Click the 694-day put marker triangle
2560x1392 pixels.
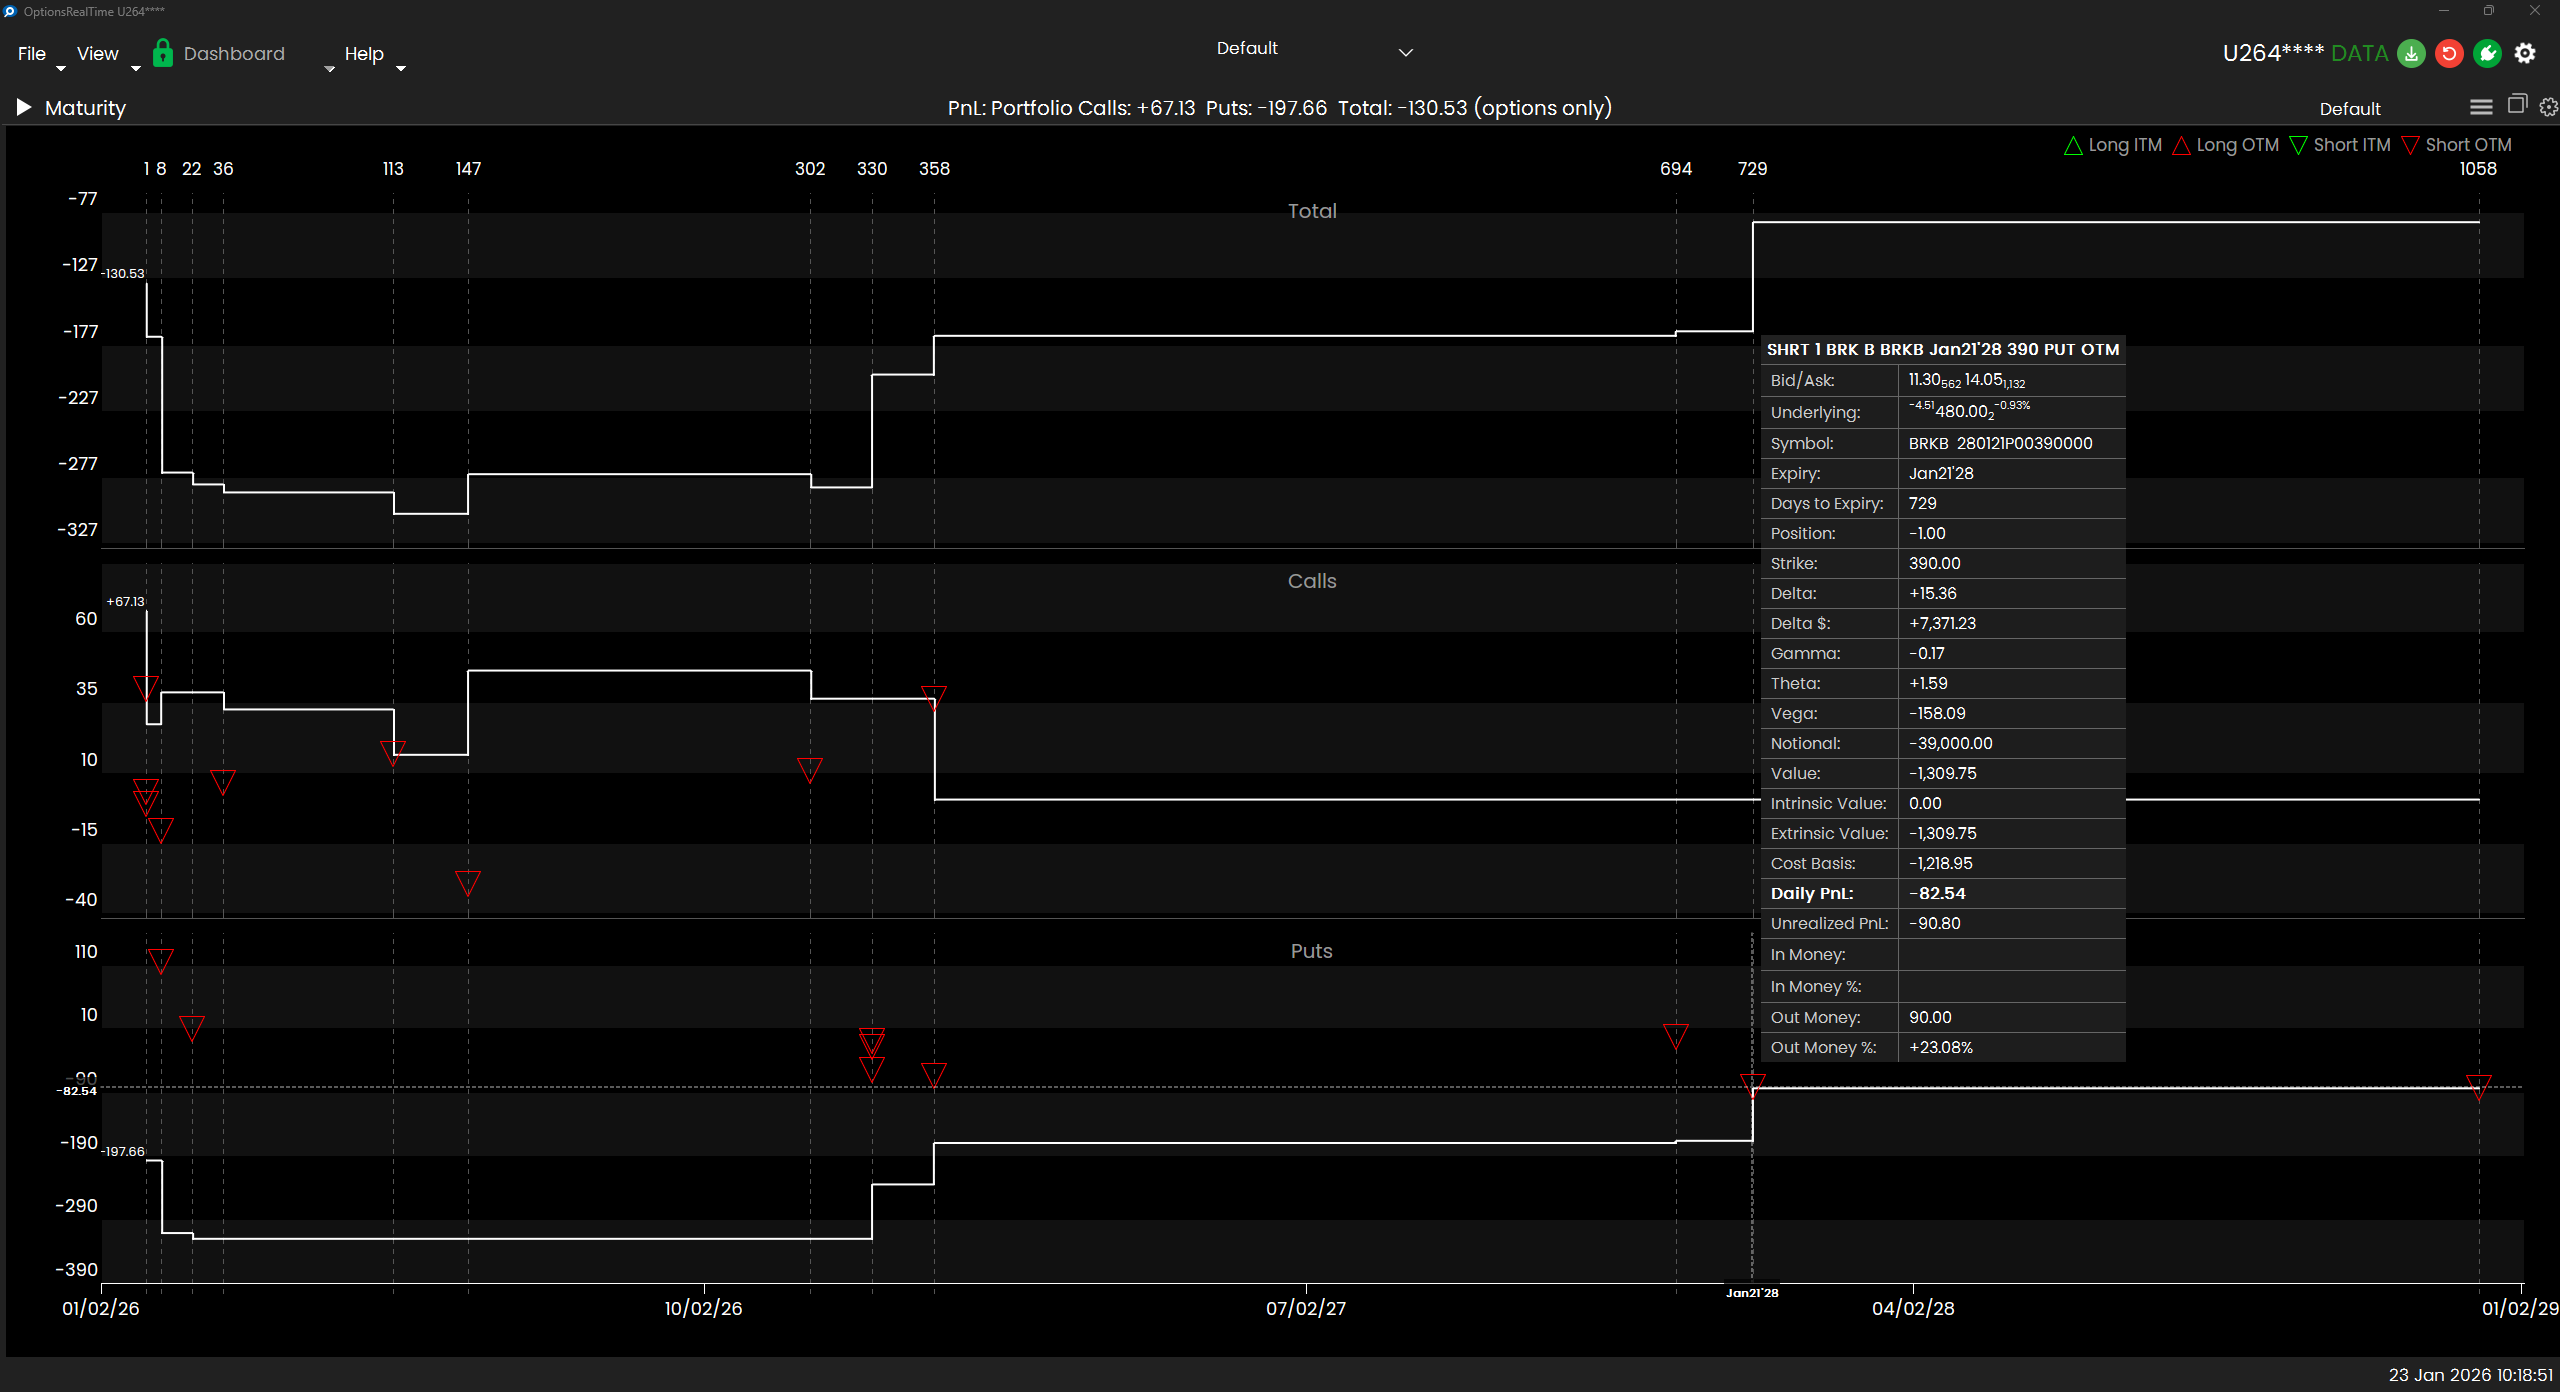coord(1676,1035)
